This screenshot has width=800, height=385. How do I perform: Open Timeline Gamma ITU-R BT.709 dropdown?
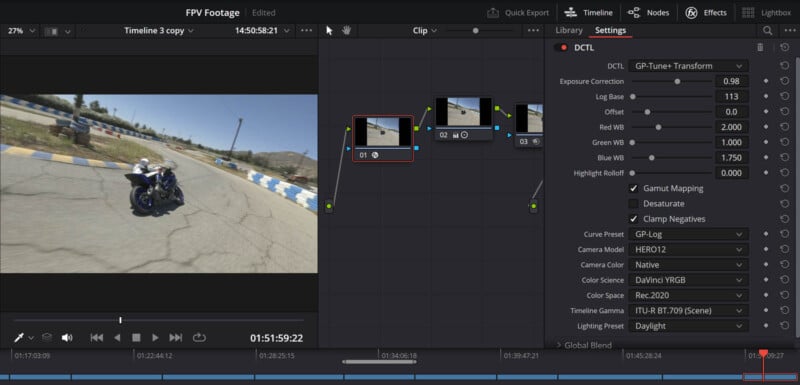pos(688,311)
